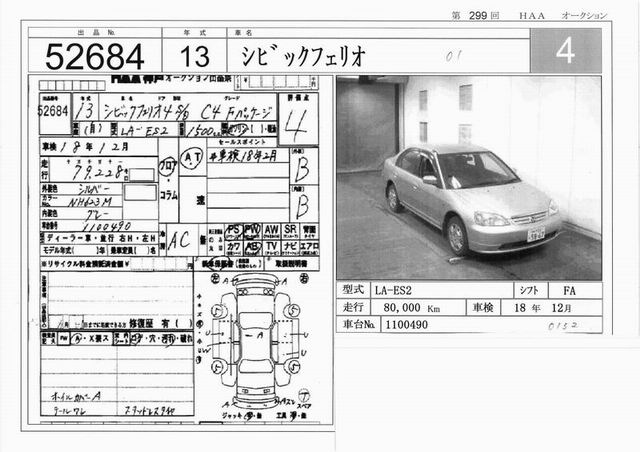Image resolution: width=640 pixels, height=452 pixels.
Task: Click the circled AT transmission mark
Action: click(191, 158)
